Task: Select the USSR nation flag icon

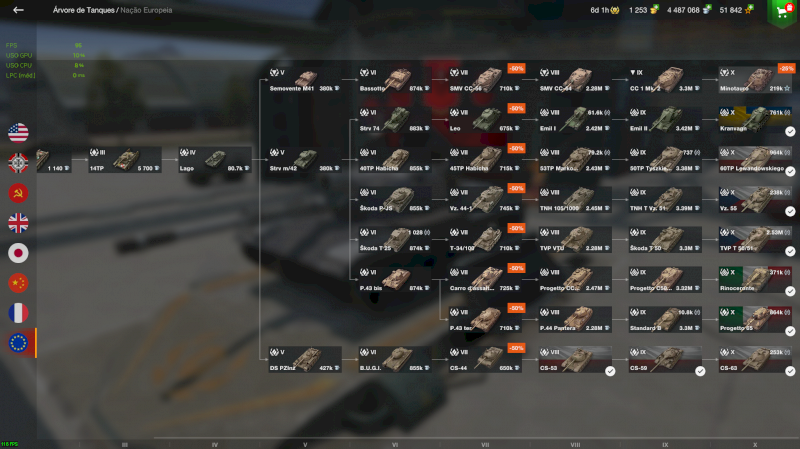Action: click(x=18, y=193)
